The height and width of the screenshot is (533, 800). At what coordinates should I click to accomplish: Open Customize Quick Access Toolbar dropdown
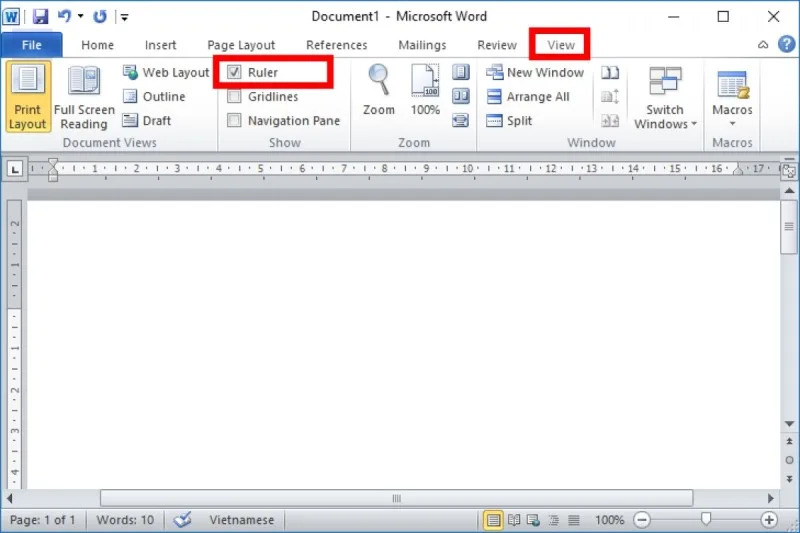point(124,17)
